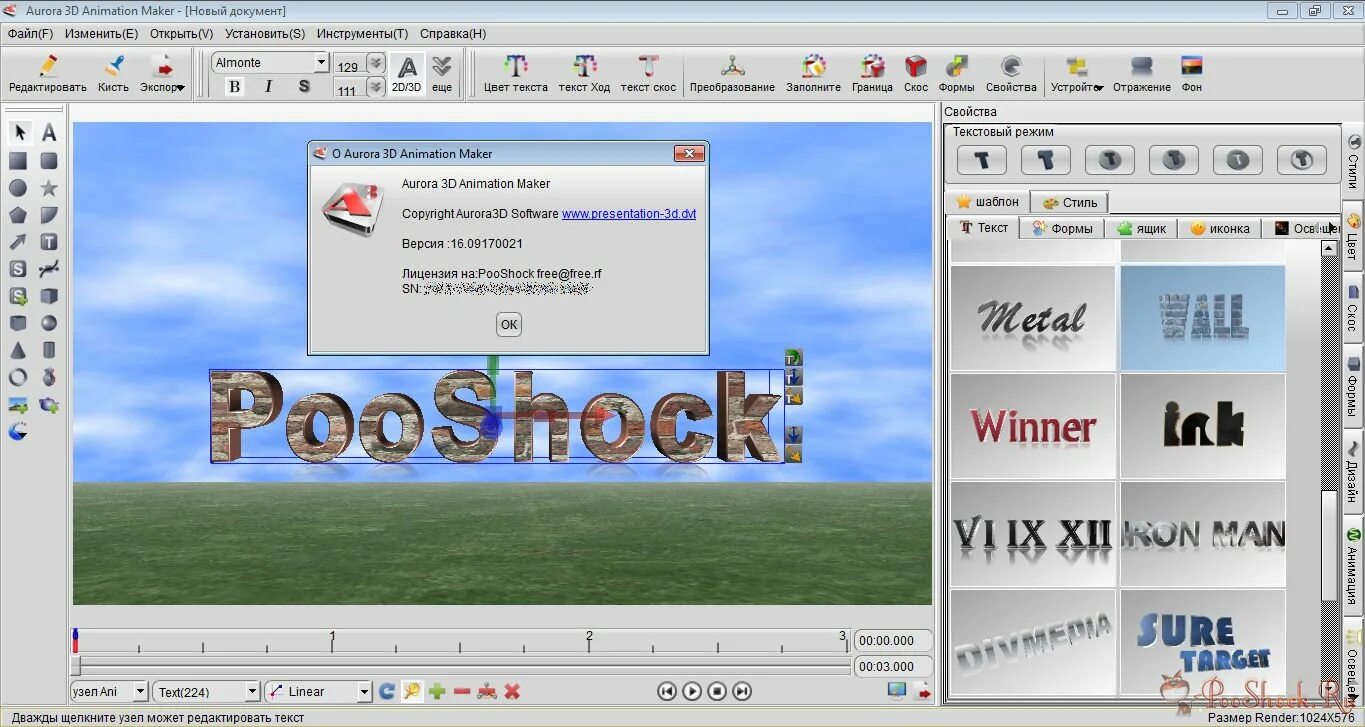Add a star shape
The width and height of the screenshot is (1365, 727).
click(49, 188)
